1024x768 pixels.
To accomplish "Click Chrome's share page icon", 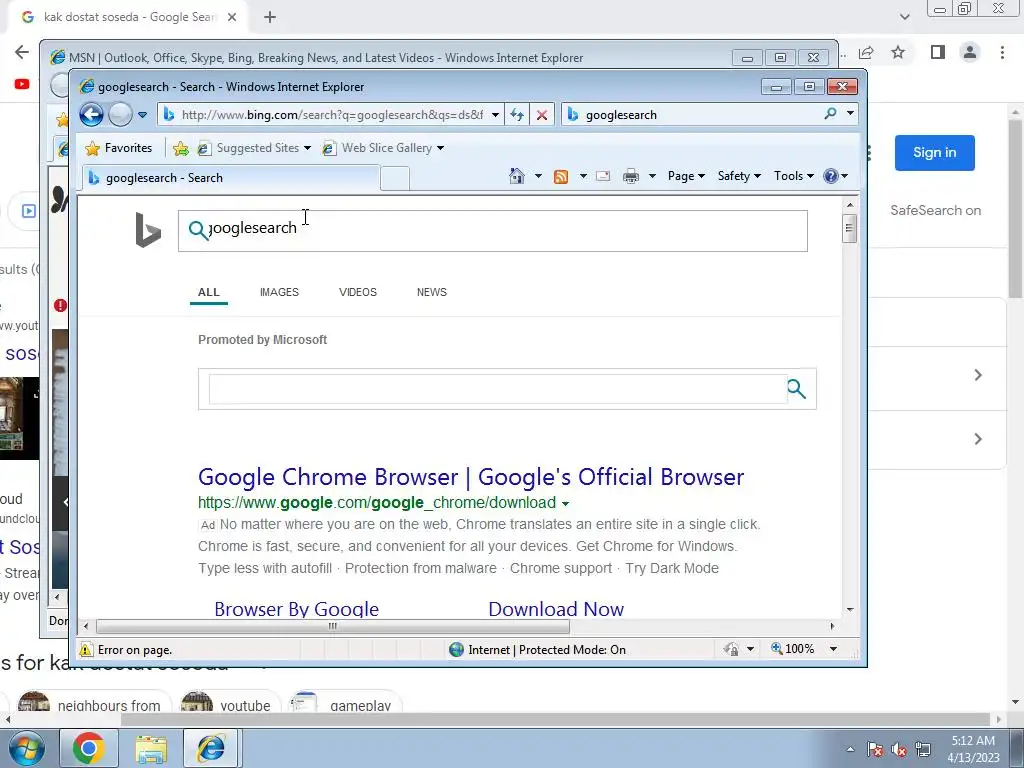I will pos(866,52).
